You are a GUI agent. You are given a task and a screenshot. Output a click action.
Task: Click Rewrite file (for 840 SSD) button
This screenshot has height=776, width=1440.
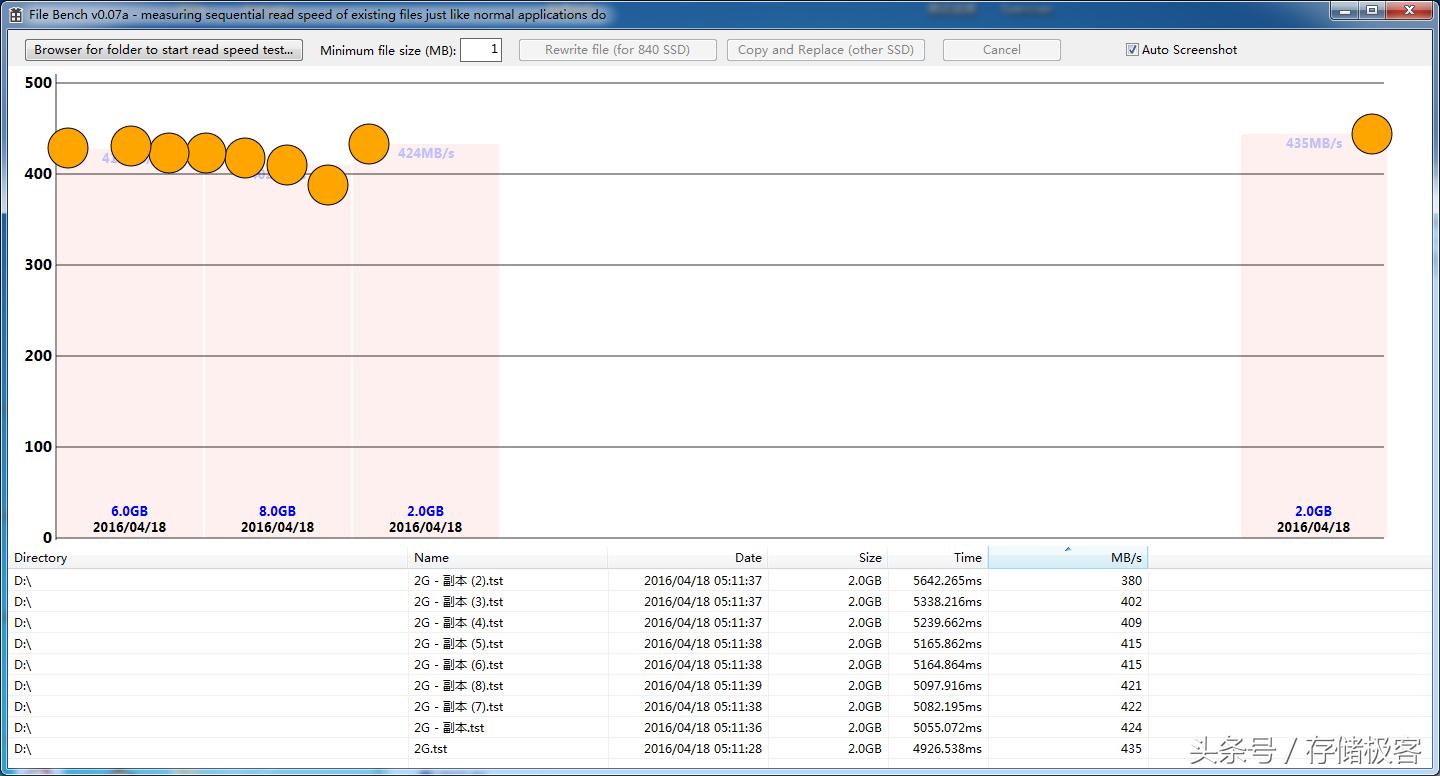click(617, 50)
